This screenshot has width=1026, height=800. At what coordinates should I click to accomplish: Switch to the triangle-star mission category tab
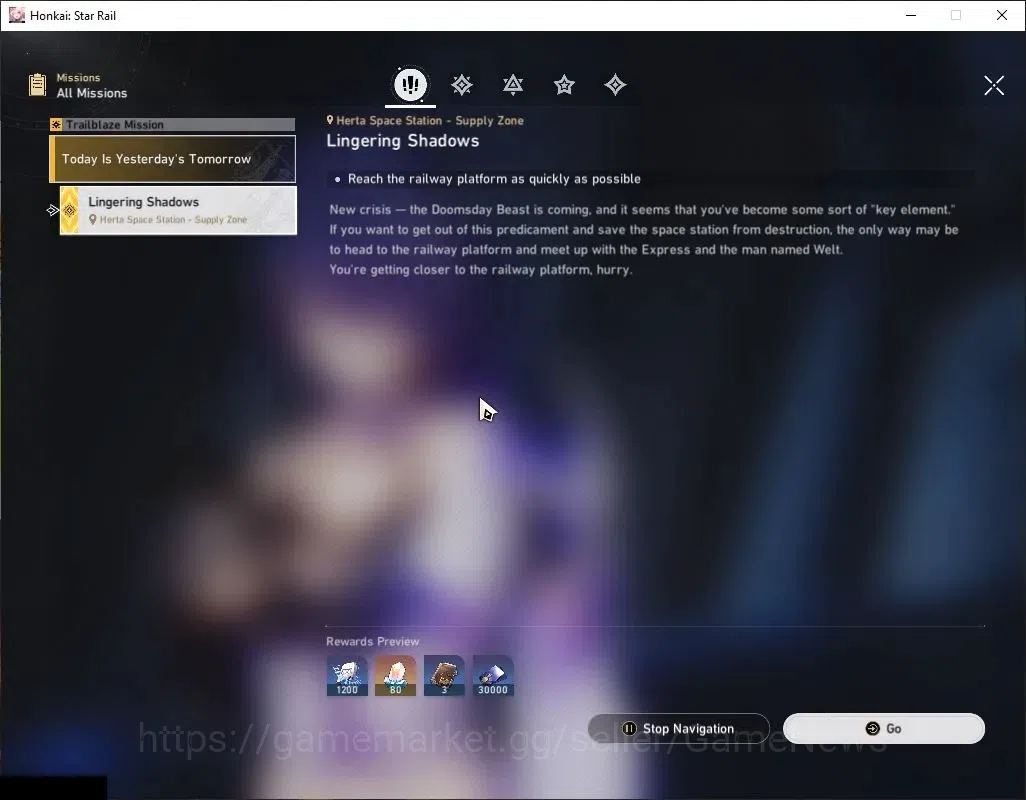point(513,85)
